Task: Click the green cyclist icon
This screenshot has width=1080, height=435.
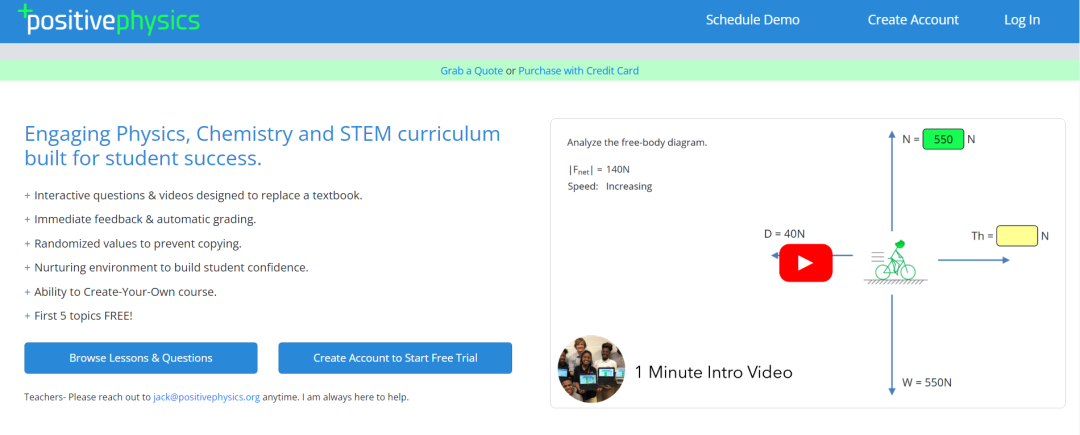Action: pyautogui.click(x=895, y=261)
